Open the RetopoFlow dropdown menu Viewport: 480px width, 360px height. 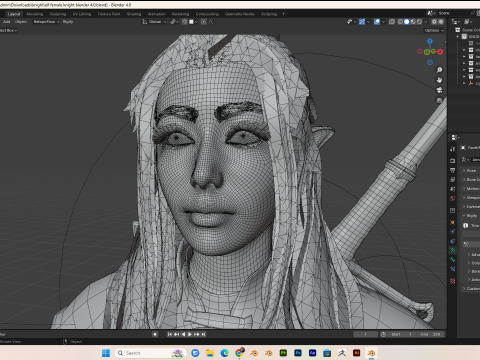[46, 22]
